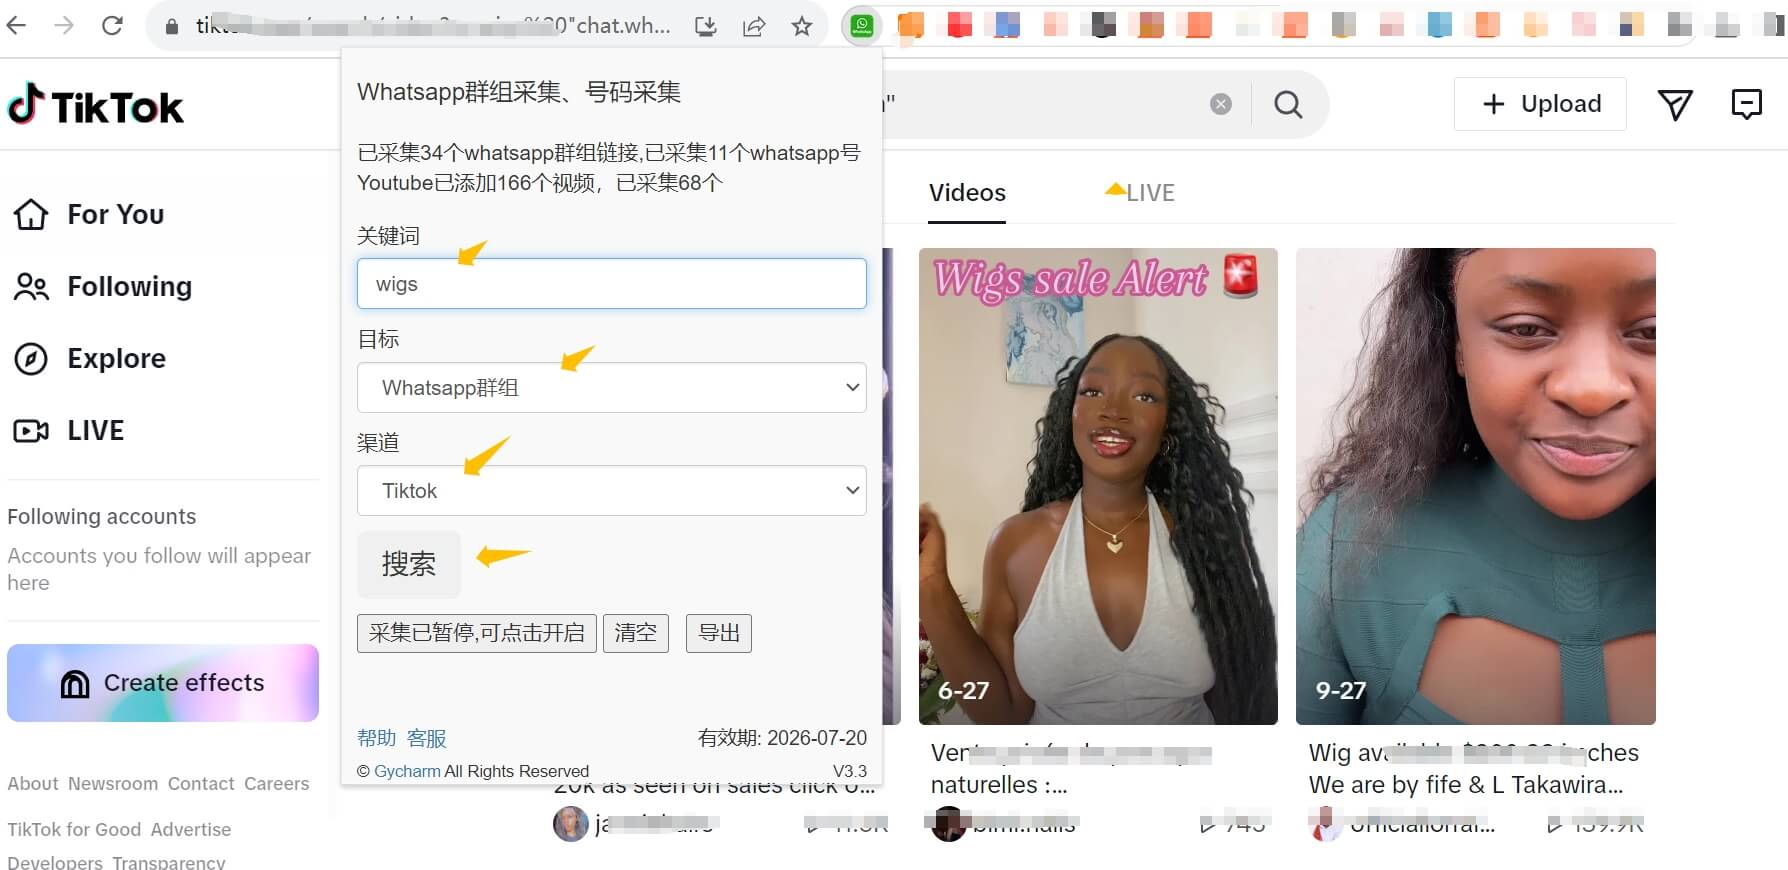1788x870 pixels.
Task: Expand the 目标 Whatsapp群组 dropdown
Action: (611, 388)
